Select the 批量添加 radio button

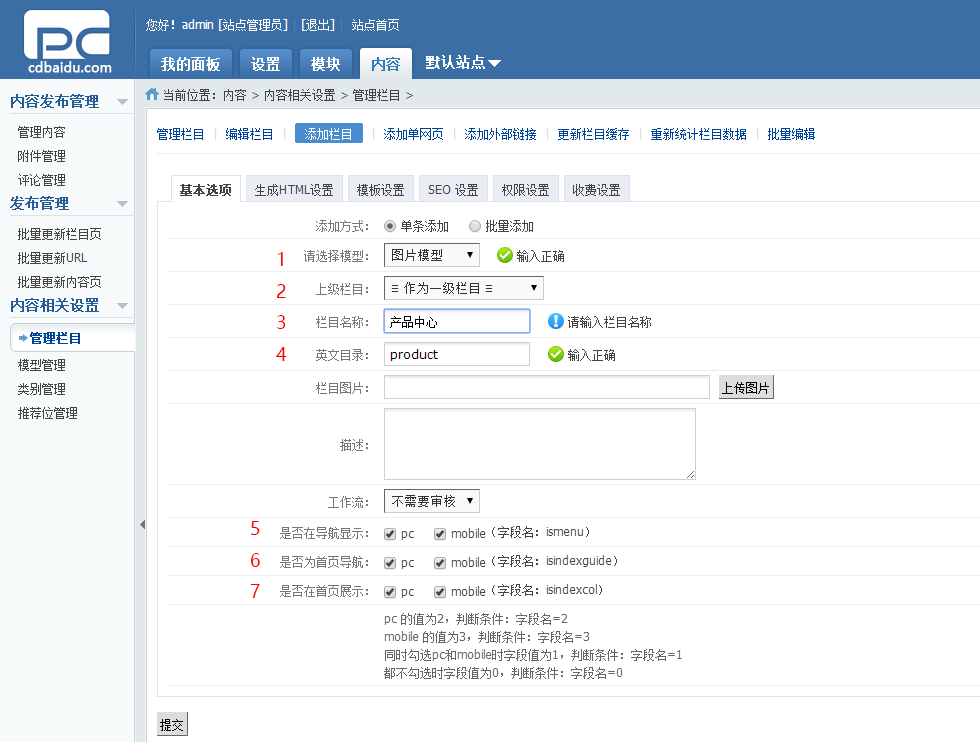click(x=475, y=226)
